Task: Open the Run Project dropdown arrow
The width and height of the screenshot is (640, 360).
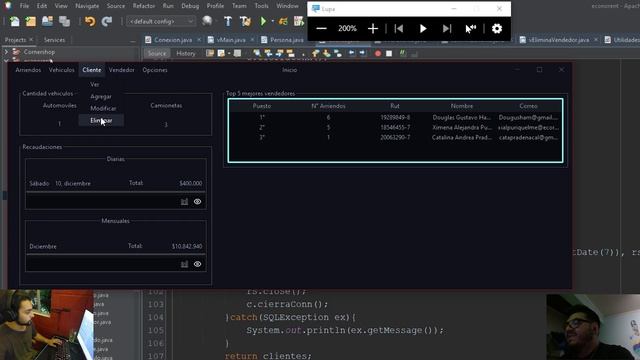Action: [x=273, y=21]
